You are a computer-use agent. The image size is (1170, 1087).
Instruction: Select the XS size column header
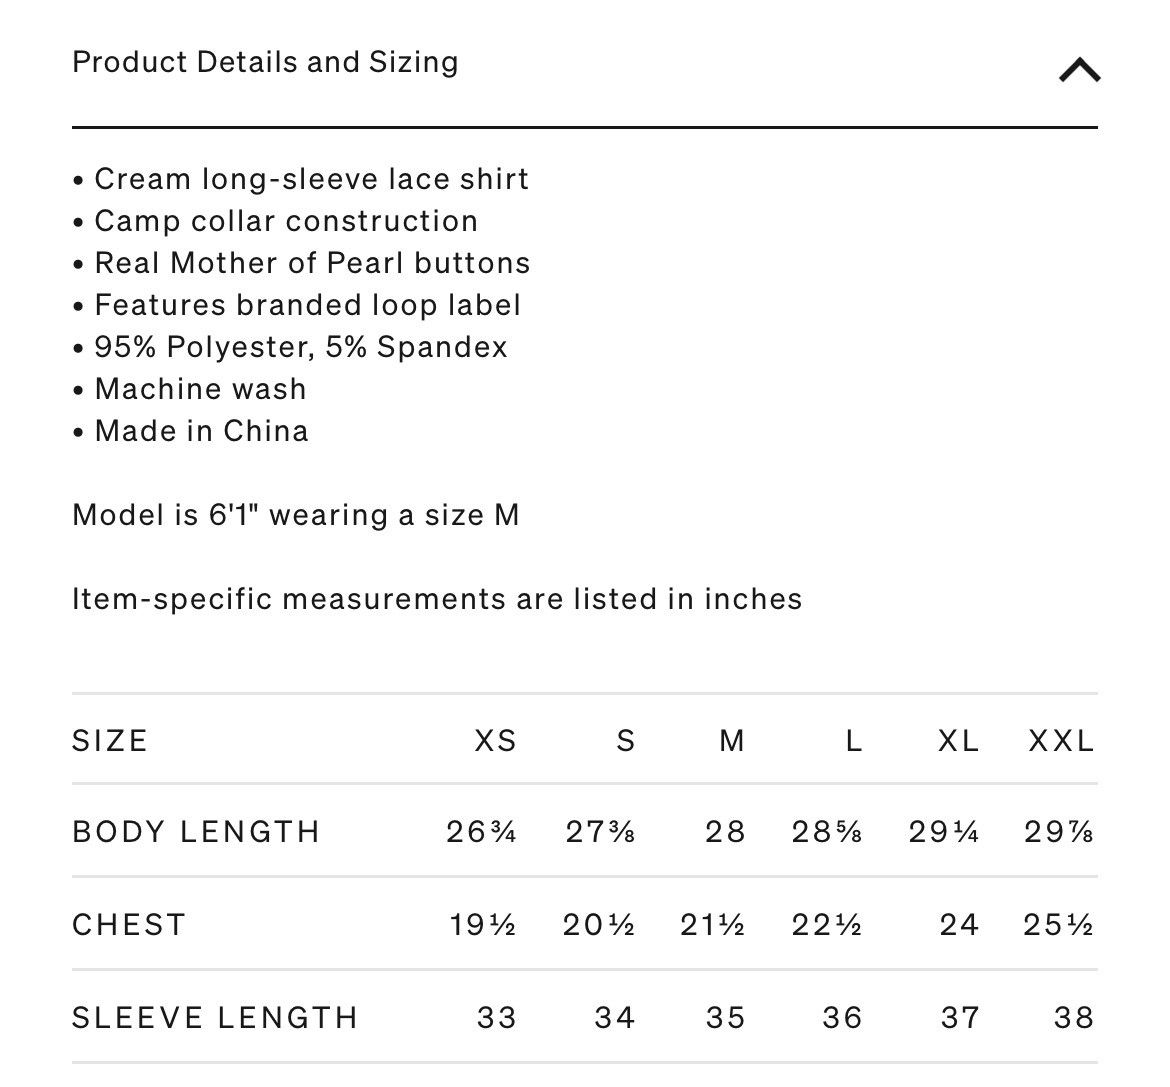[495, 741]
